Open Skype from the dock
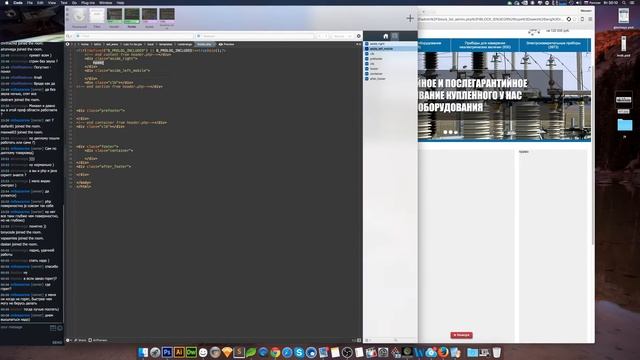The height and width of the screenshot is (360, 640). point(299,352)
